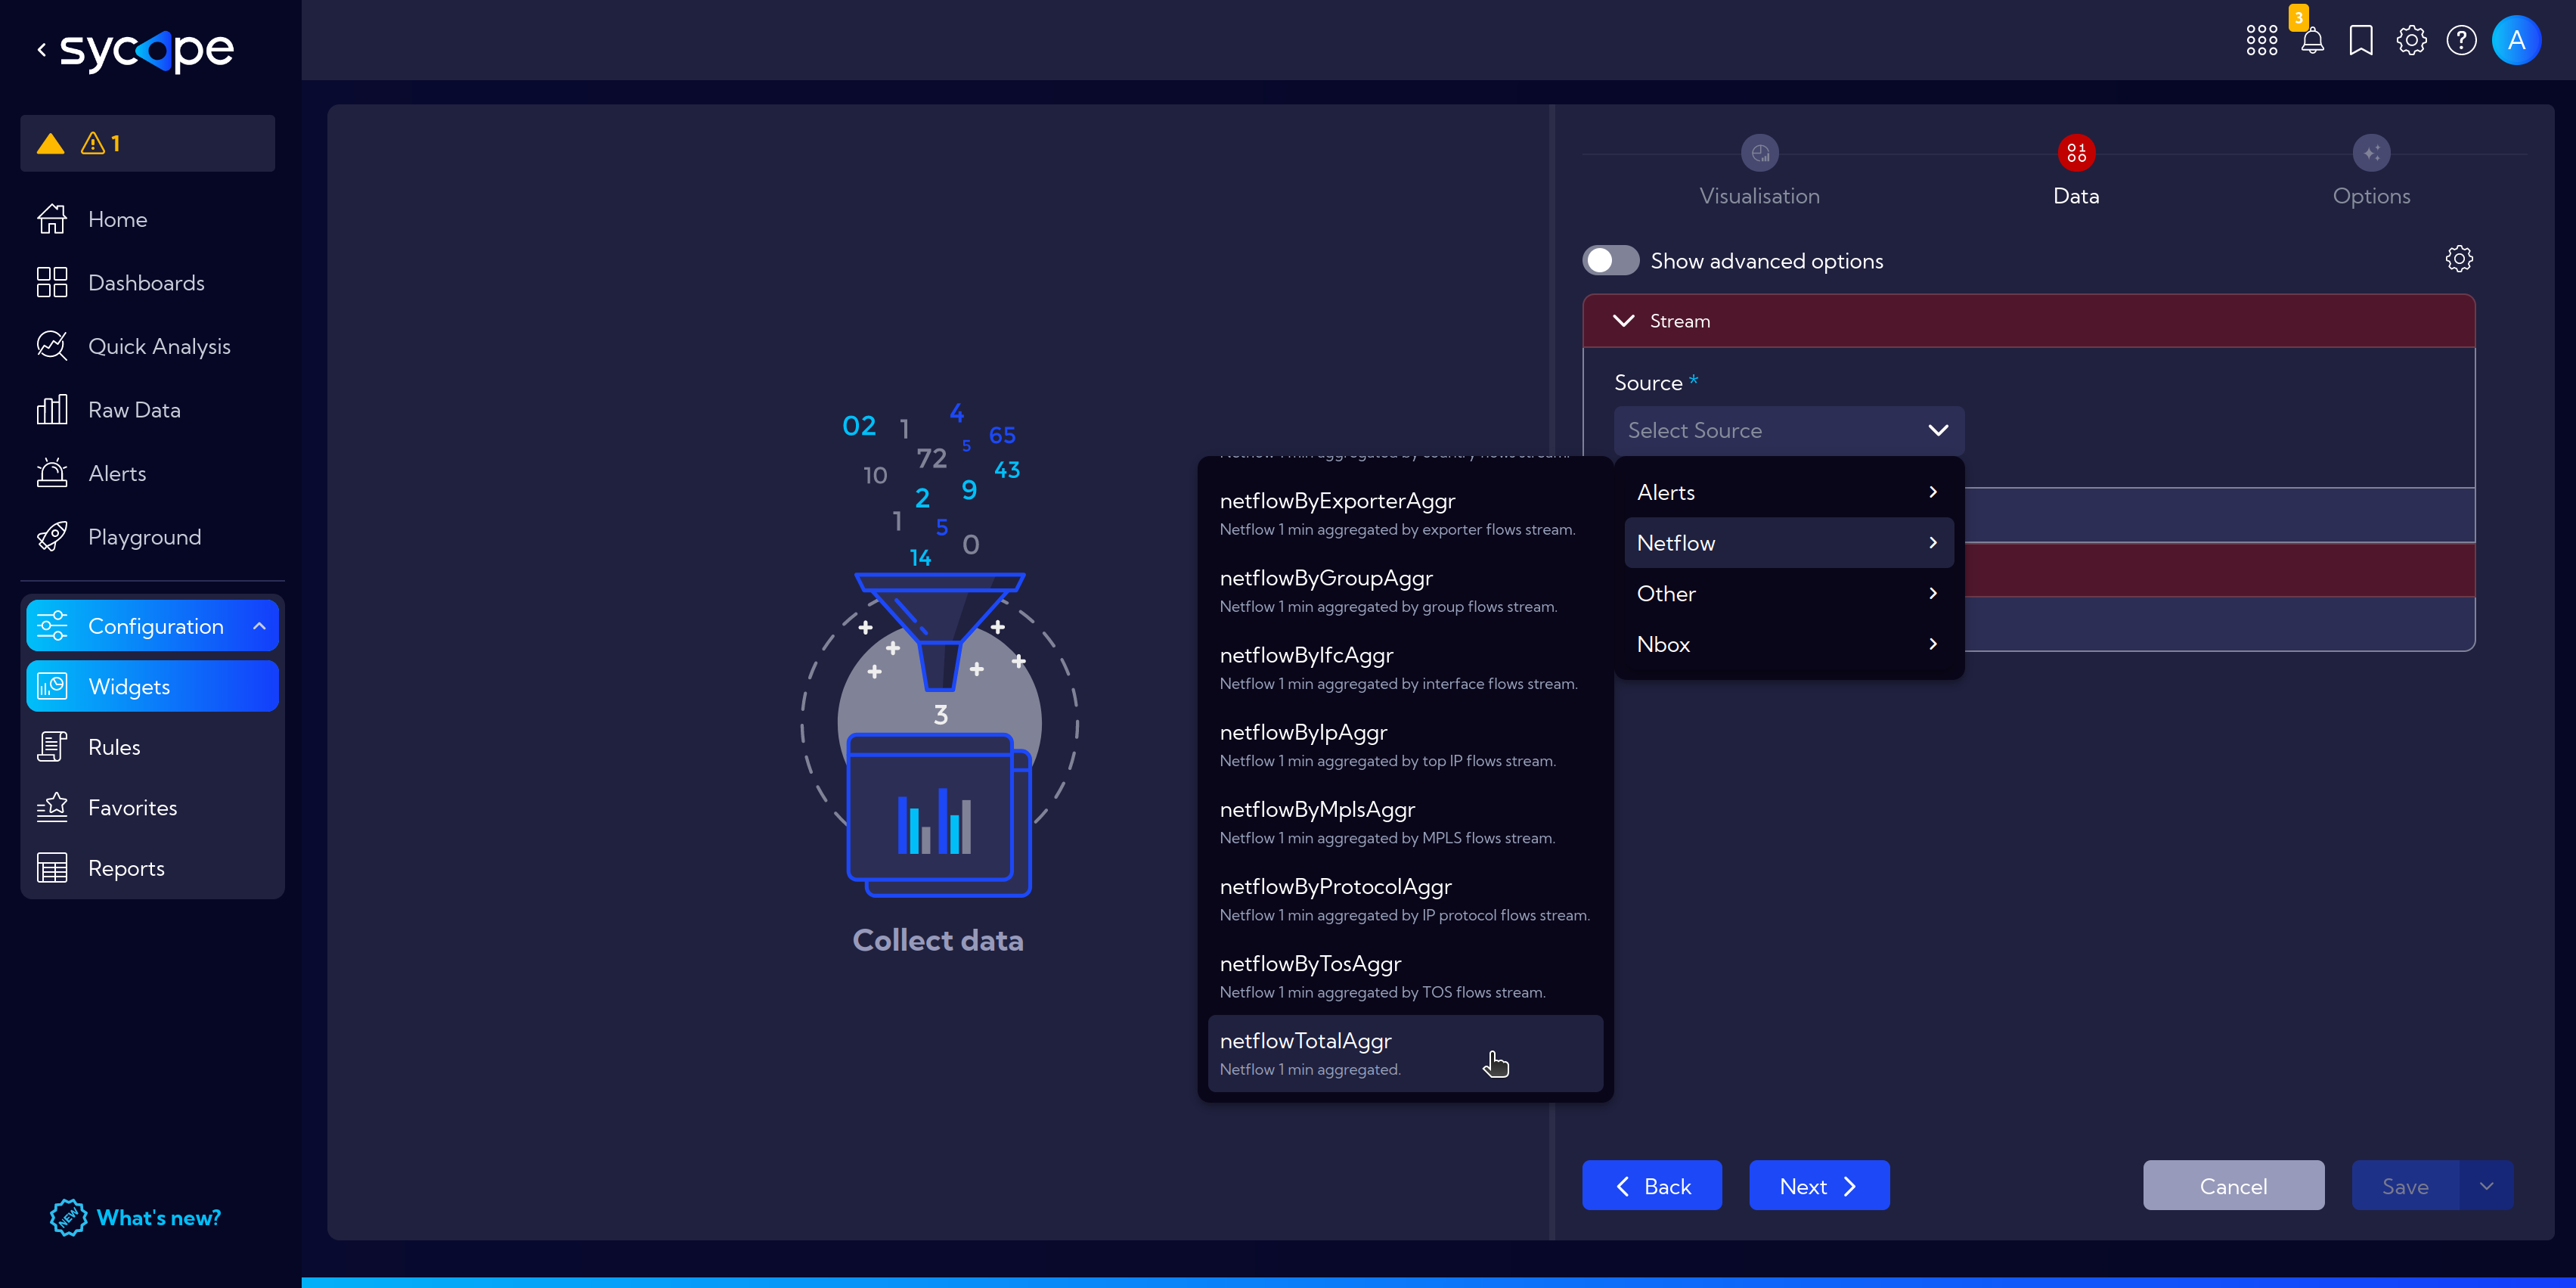Screen dimensions: 2576x1288
Task: Switch to the Options step label
Action: (2371, 196)
